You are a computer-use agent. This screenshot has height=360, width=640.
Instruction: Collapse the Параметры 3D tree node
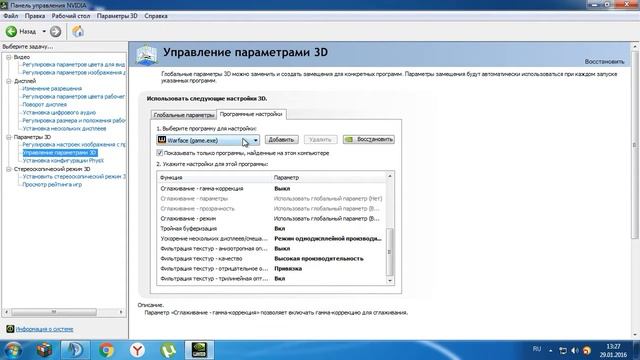9,137
